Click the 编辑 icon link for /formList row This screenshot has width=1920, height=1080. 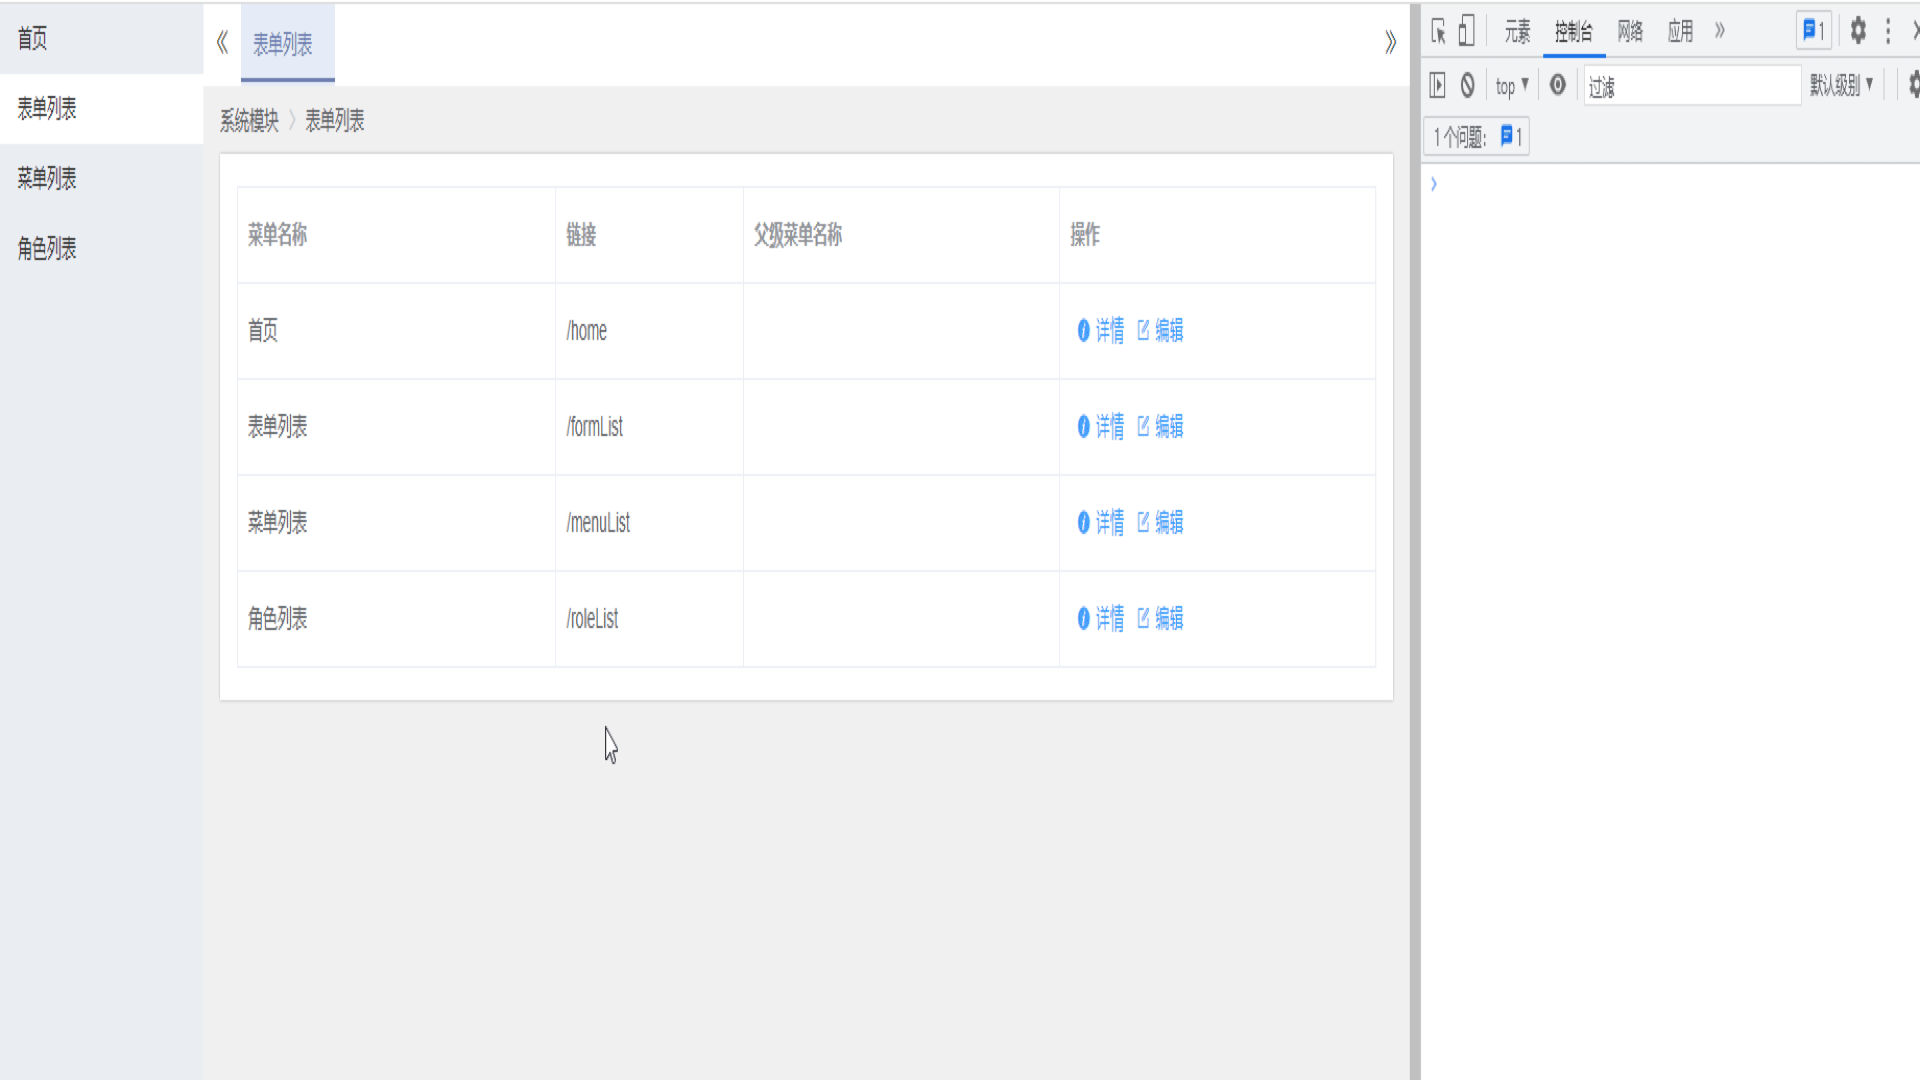tap(1160, 427)
